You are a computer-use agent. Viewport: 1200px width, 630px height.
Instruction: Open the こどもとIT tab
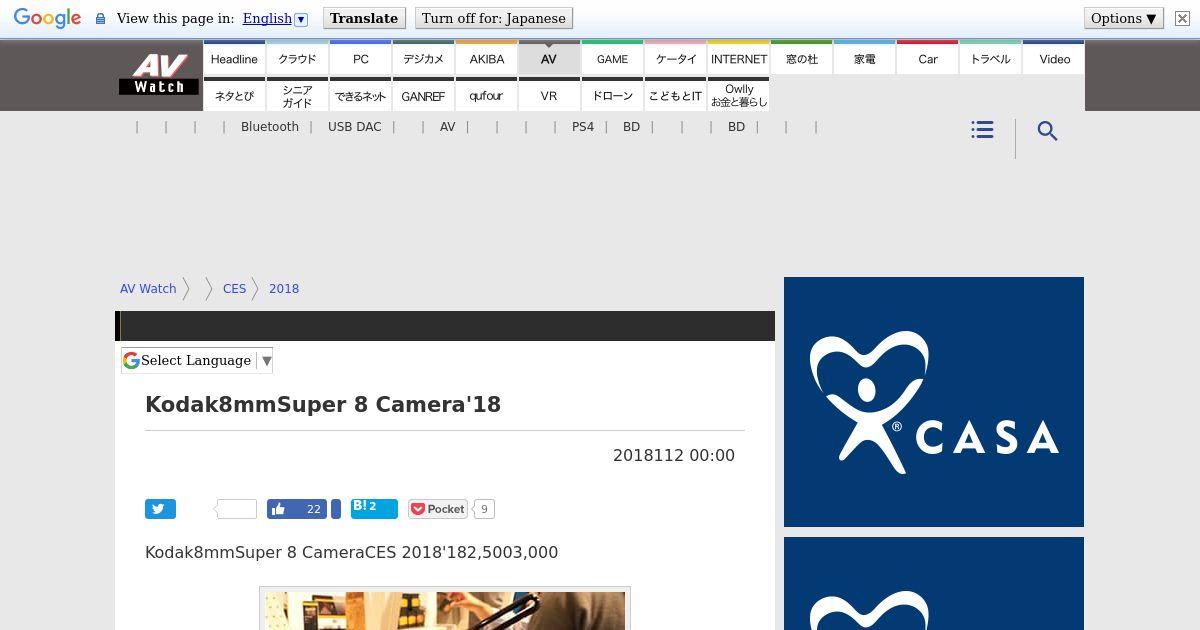(x=676, y=96)
